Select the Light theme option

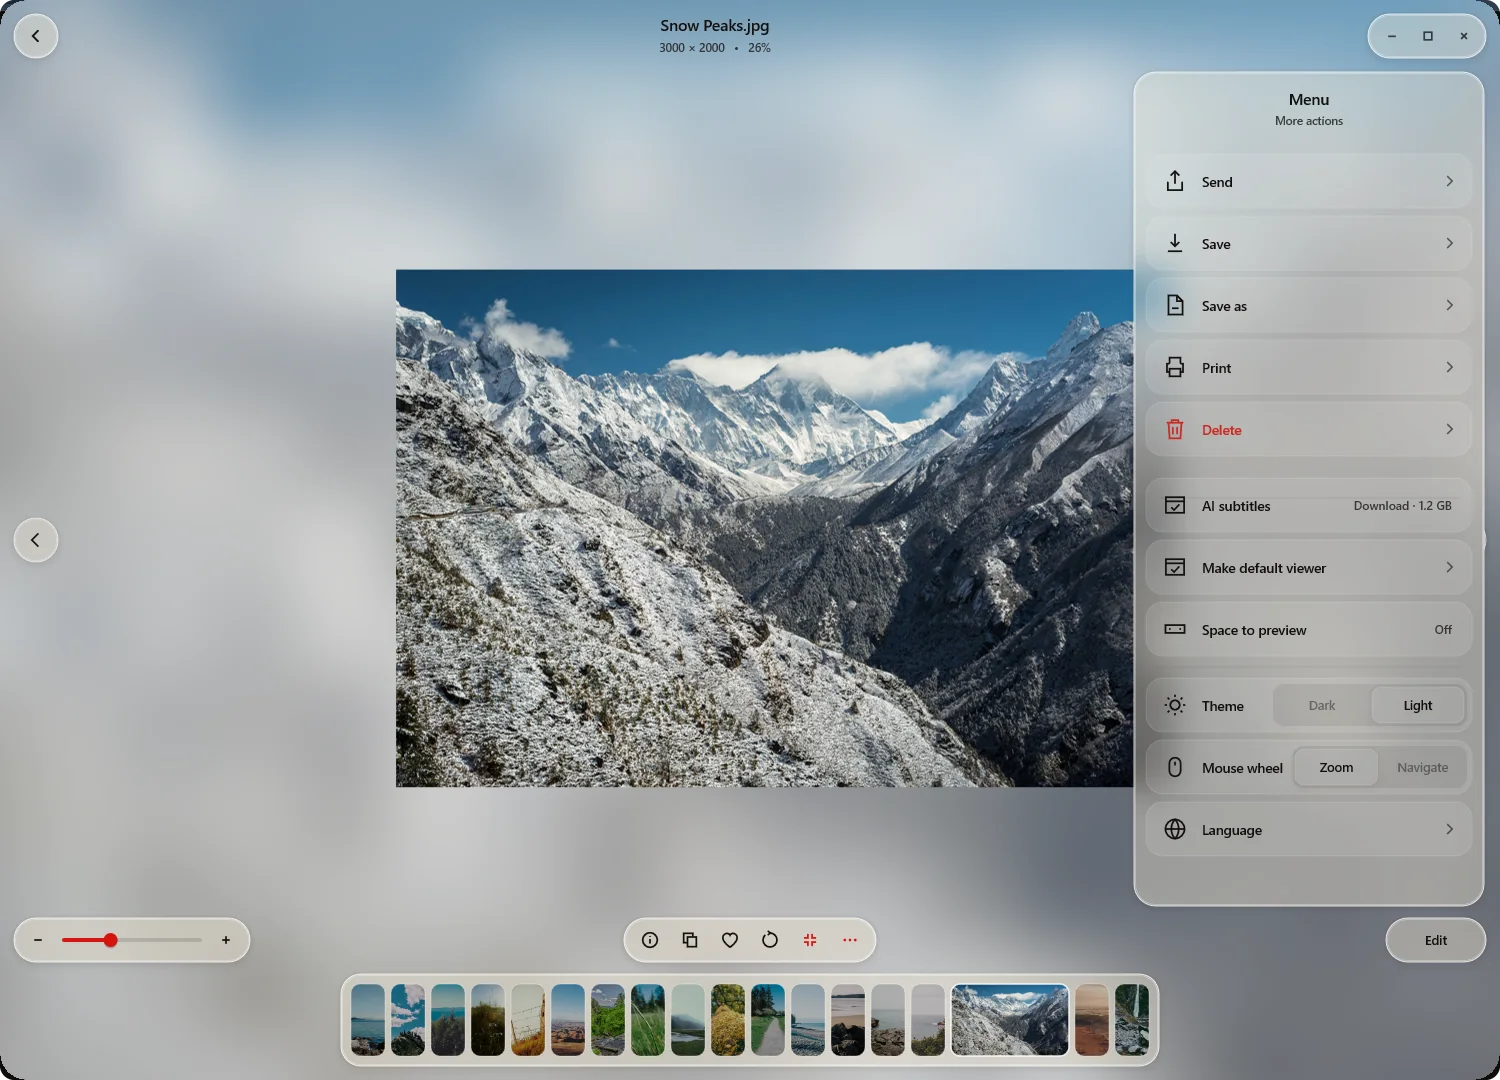[1417, 705]
